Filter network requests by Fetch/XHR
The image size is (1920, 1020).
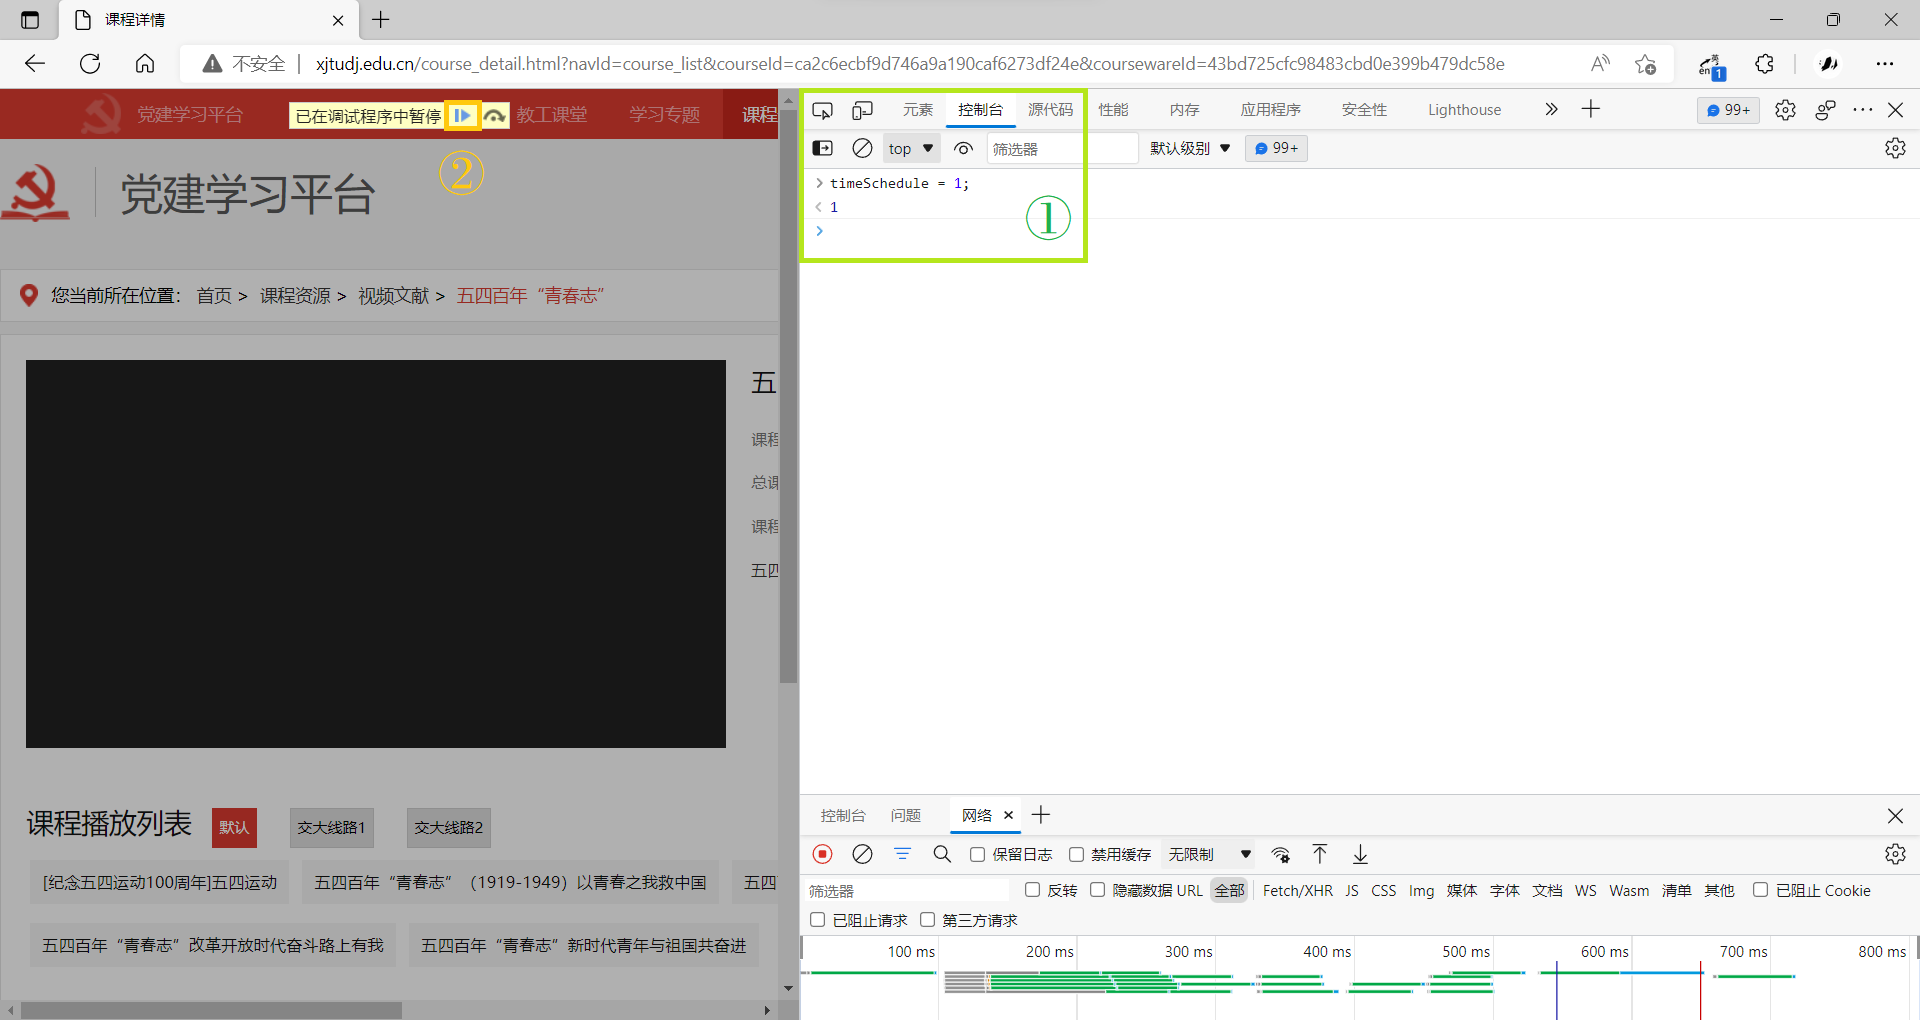click(1297, 890)
